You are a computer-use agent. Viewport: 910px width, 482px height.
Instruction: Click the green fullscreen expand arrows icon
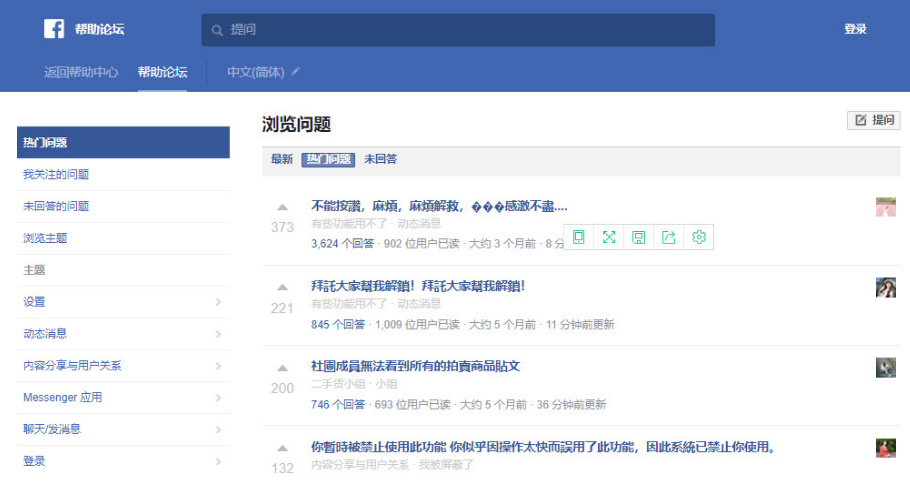[608, 237]
